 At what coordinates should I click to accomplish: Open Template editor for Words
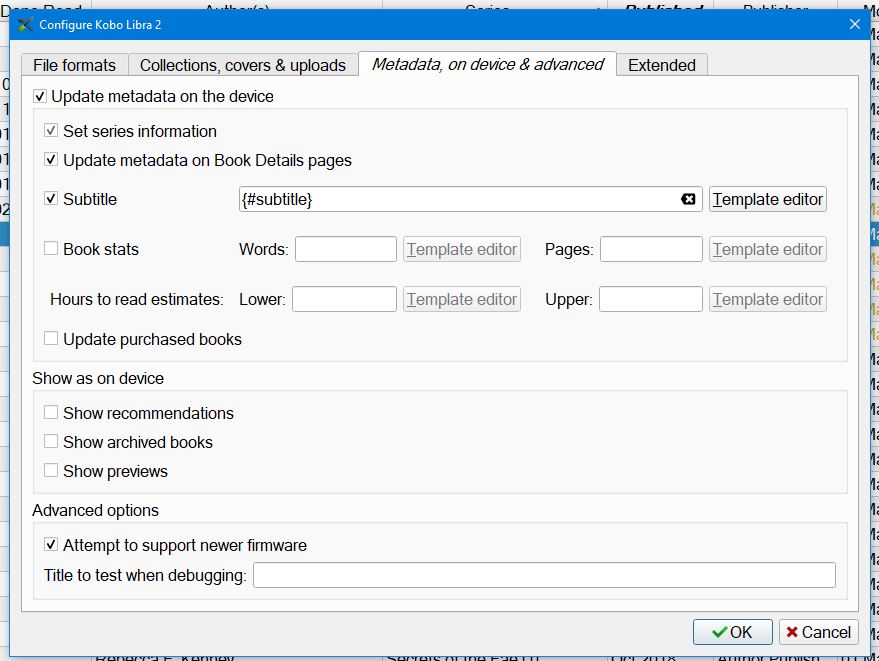pyautogui.click(x=462, y=249)
